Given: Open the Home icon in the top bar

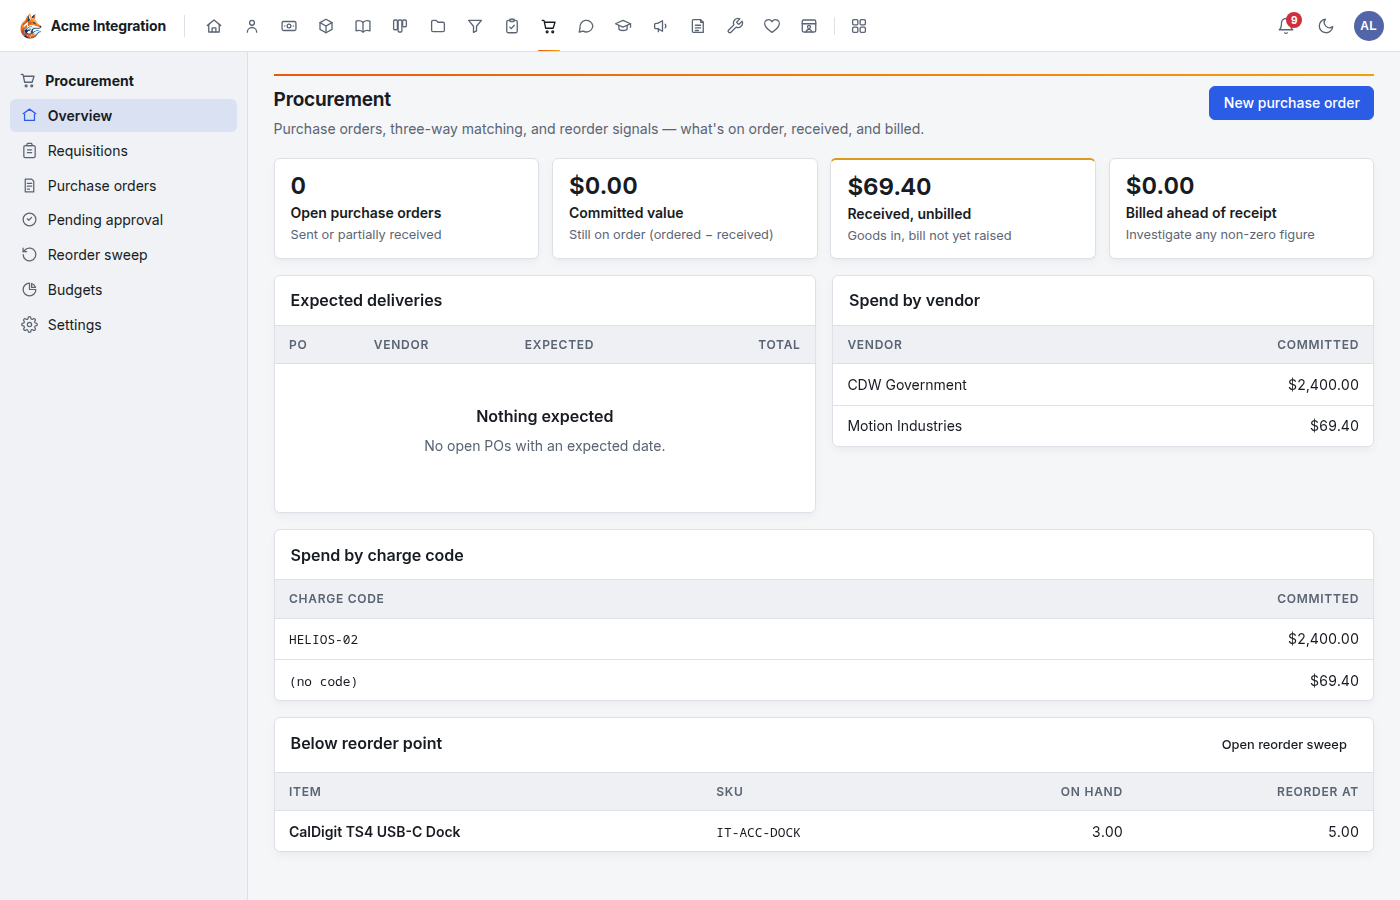Looking at the screenshot, I should point(214,26).
